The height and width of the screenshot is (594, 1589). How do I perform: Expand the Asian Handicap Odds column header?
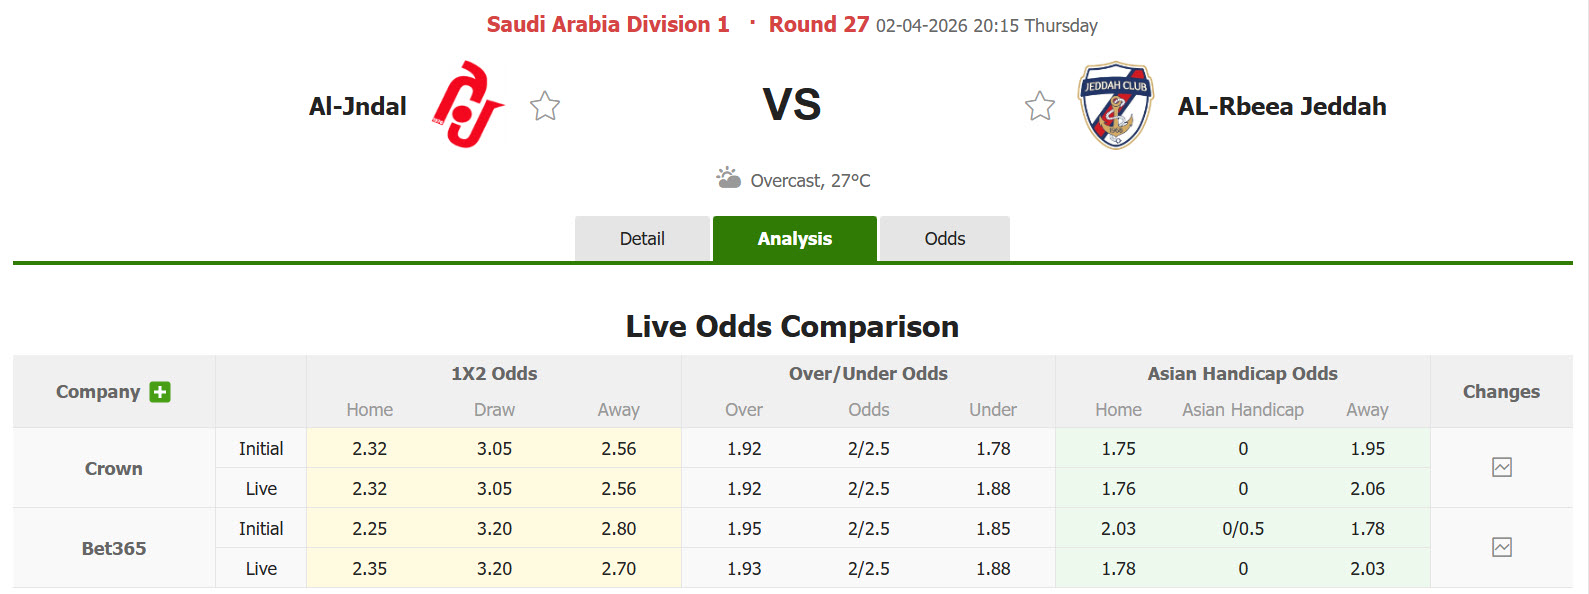coord(1242,373)
